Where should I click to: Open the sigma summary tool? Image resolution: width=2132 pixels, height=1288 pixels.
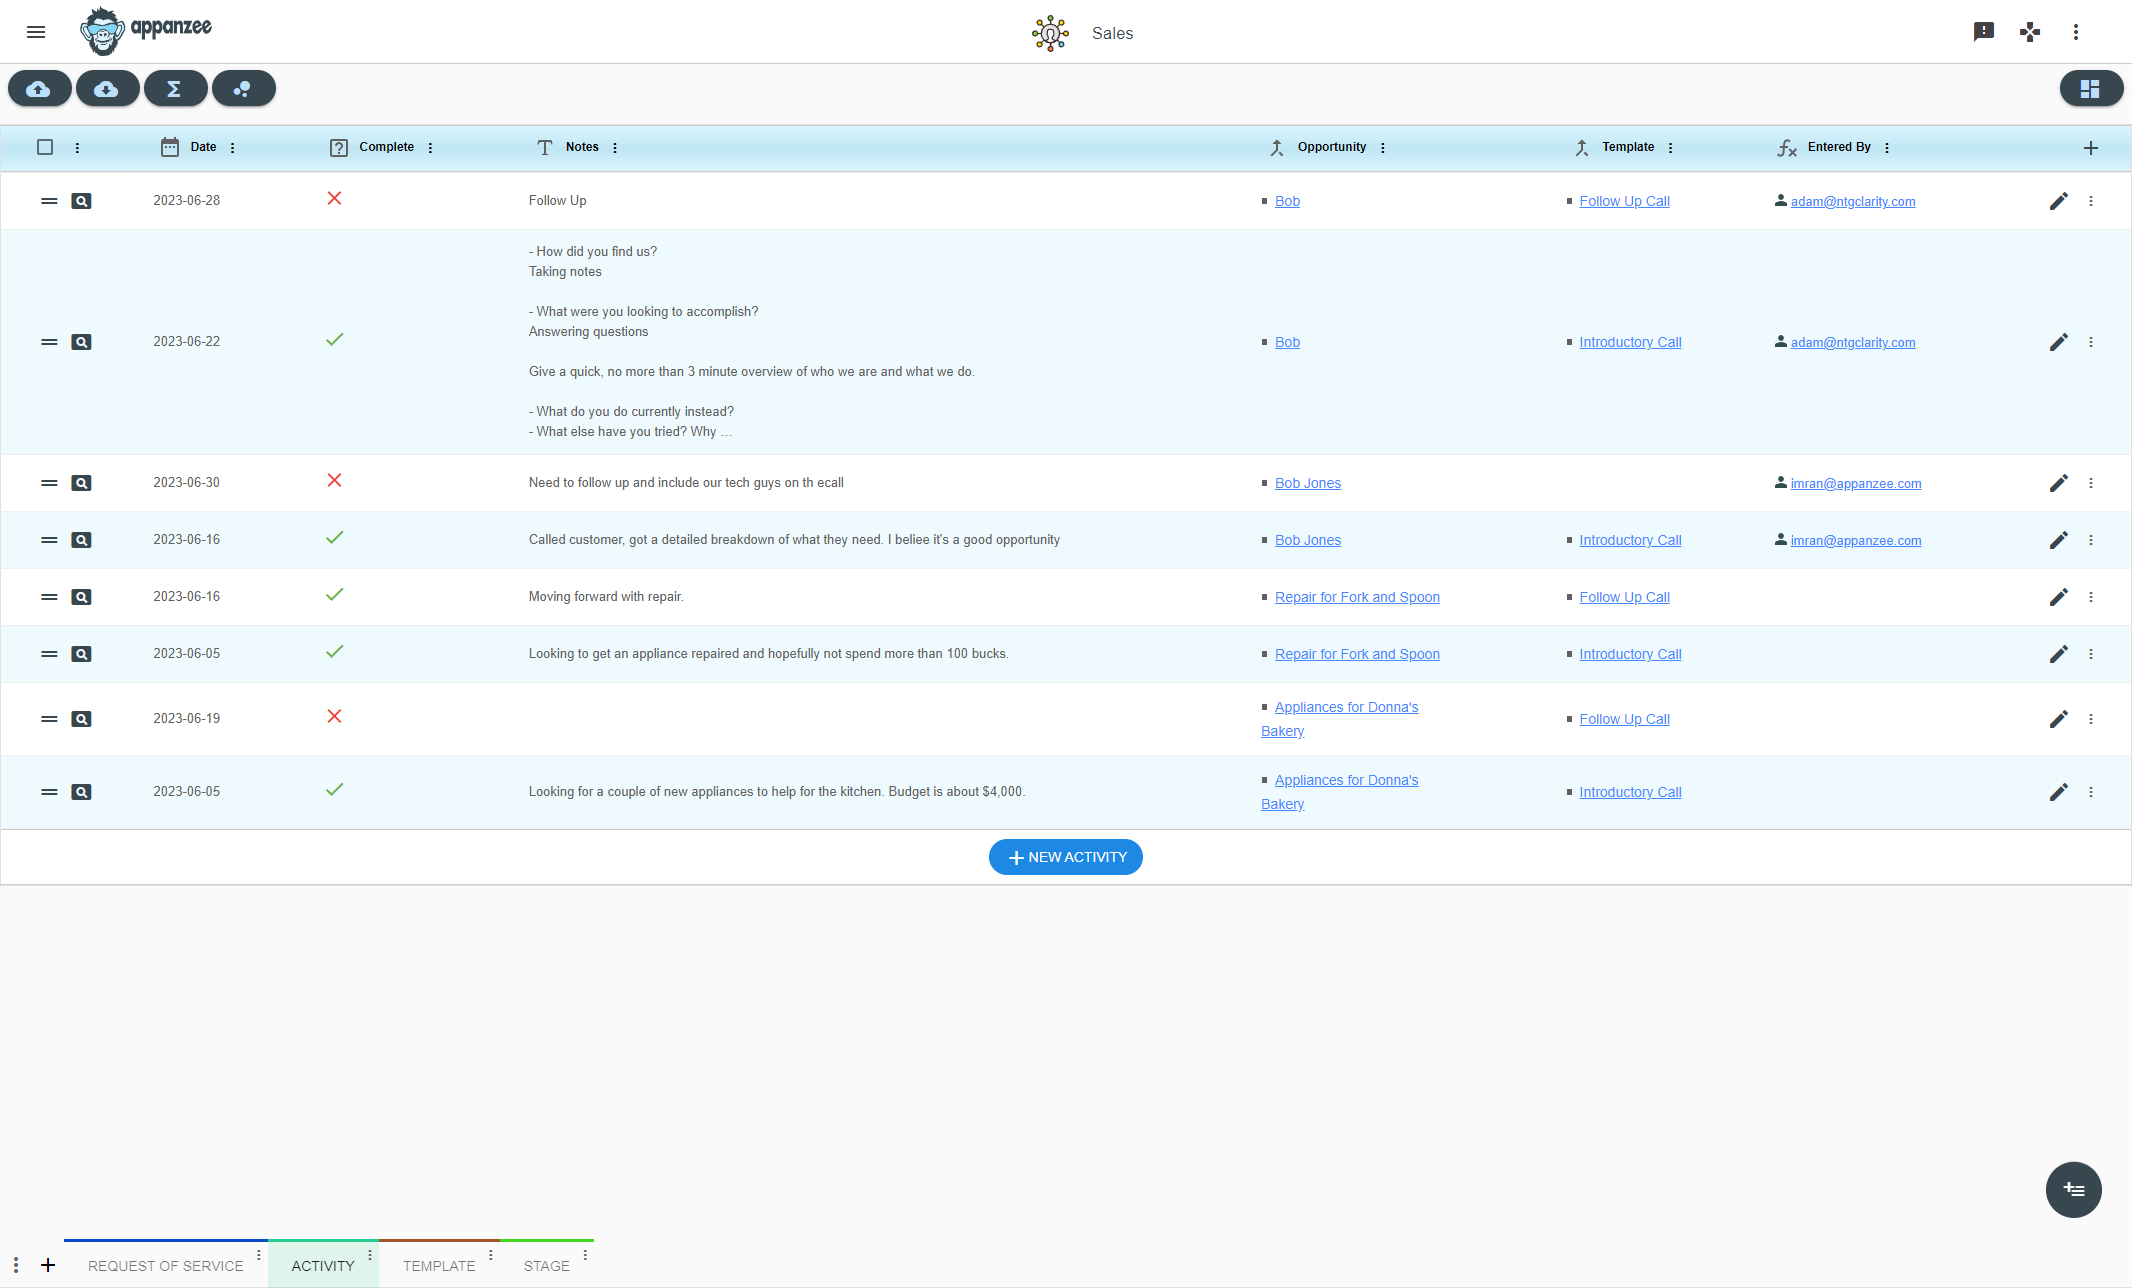175,89
